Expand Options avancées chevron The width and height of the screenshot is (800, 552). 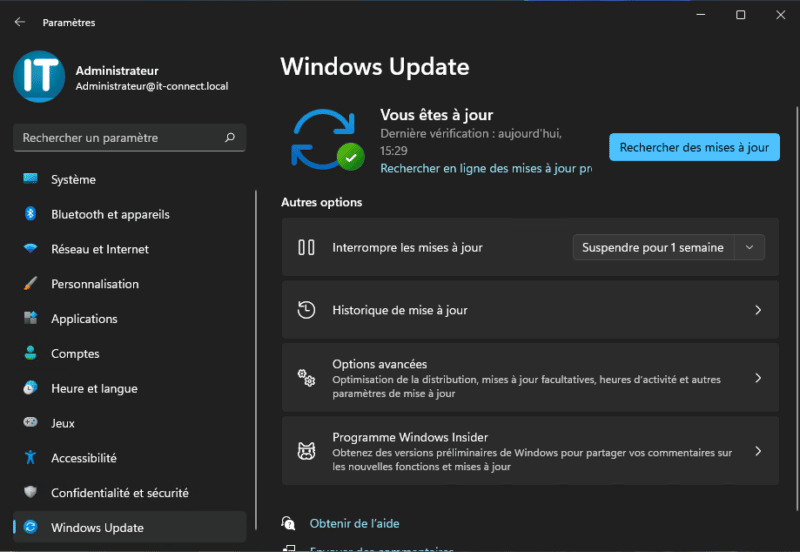757,378
